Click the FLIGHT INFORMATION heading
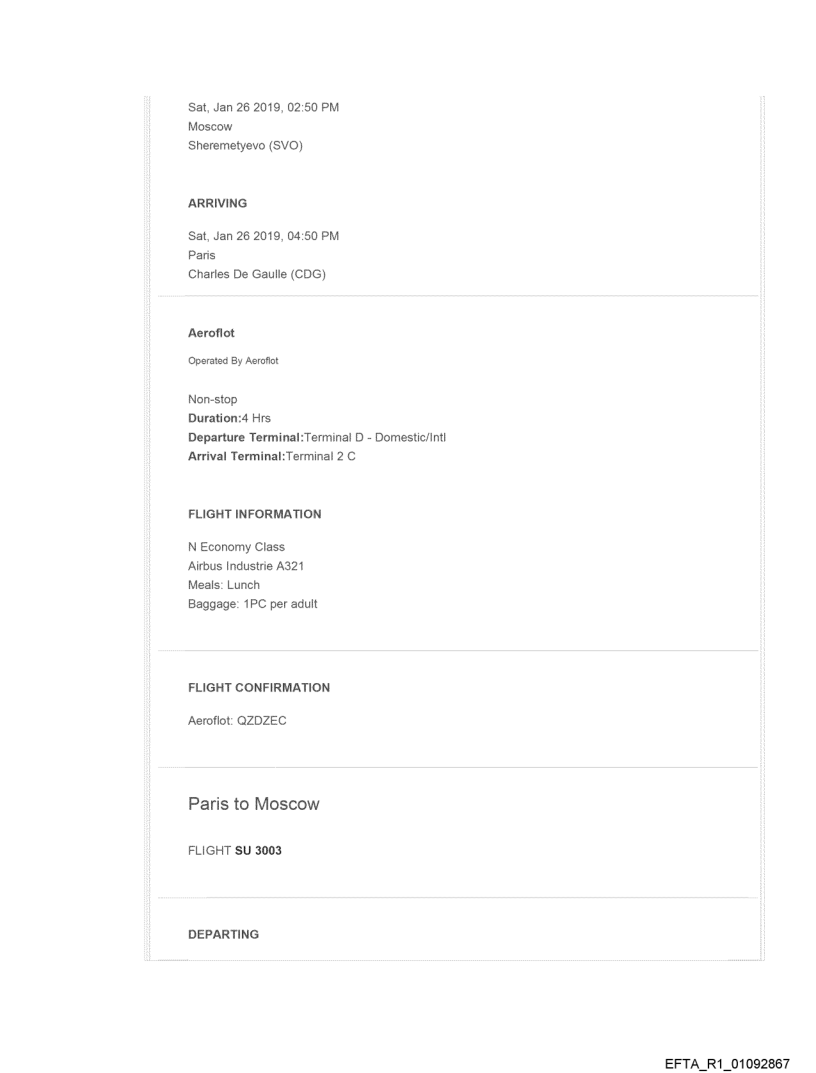 click(x=254, y=514)
